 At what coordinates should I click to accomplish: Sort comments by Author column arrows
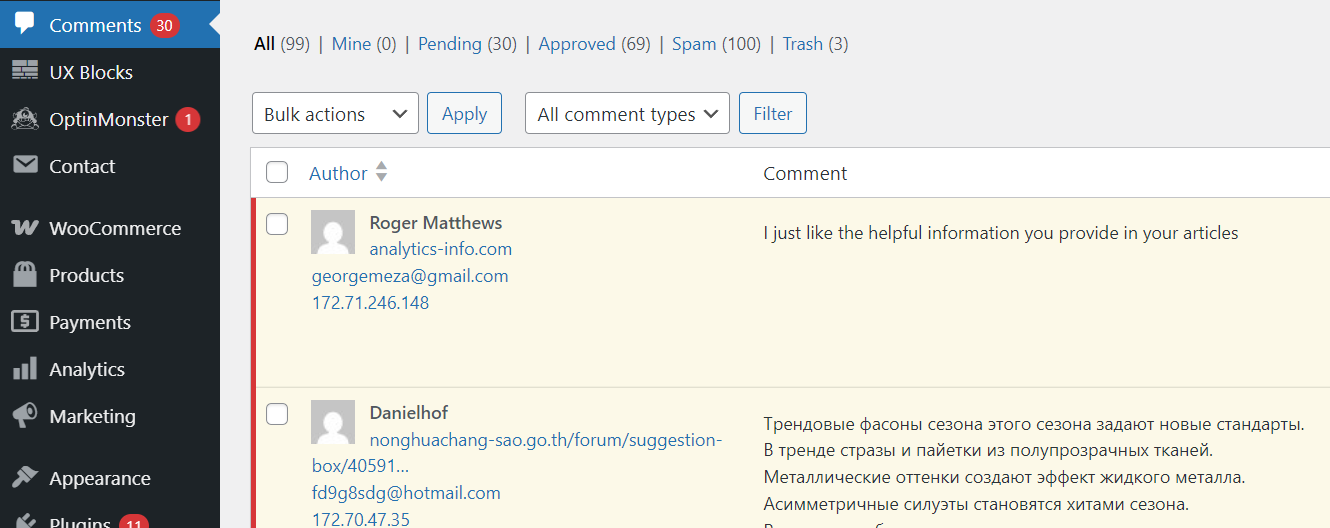click(x=381, y=173)
